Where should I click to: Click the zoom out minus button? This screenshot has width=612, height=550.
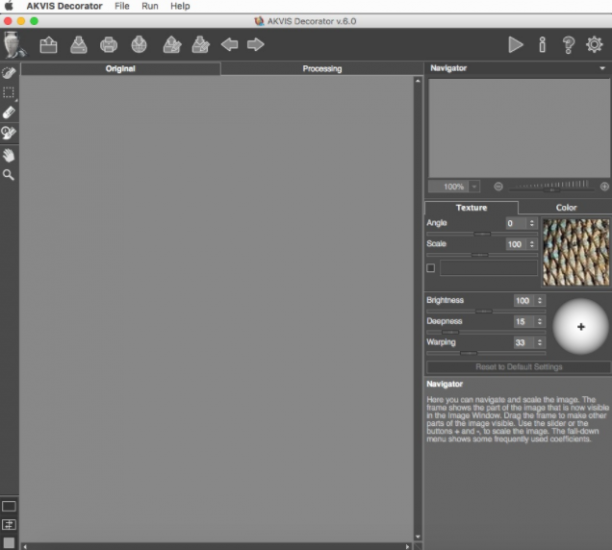pyautogui.click(x=498, y=187)
